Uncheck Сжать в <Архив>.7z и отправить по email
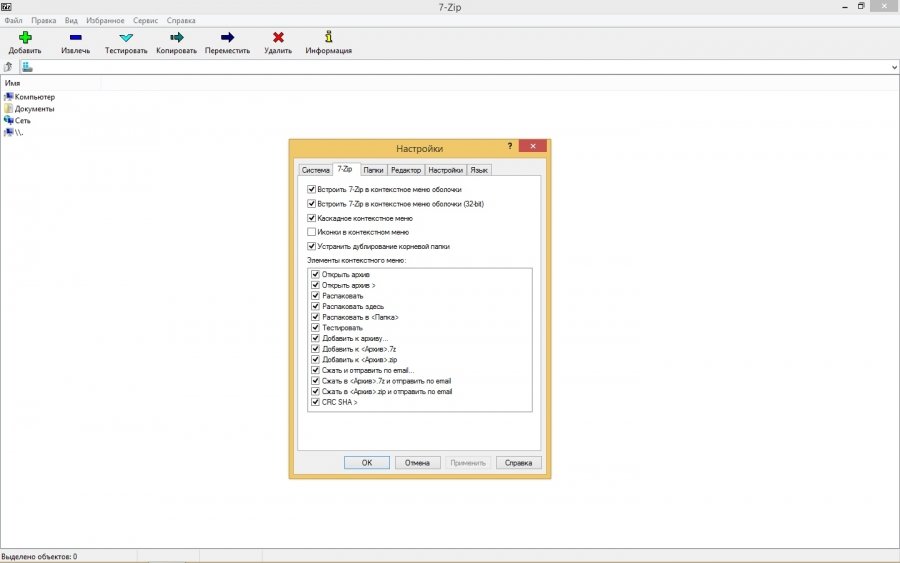 click(315, 380)
